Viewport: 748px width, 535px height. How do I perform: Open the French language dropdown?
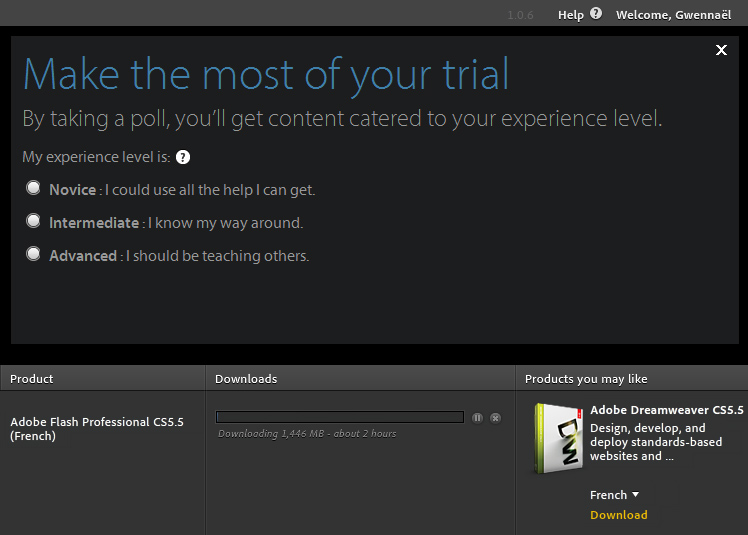tap(614, 495)
